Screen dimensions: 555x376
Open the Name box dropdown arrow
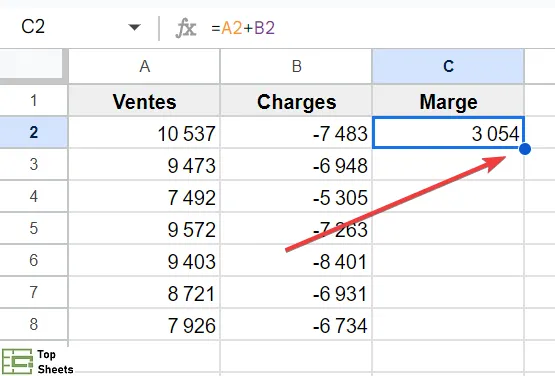pyautogui.click(x=135, y=27)
